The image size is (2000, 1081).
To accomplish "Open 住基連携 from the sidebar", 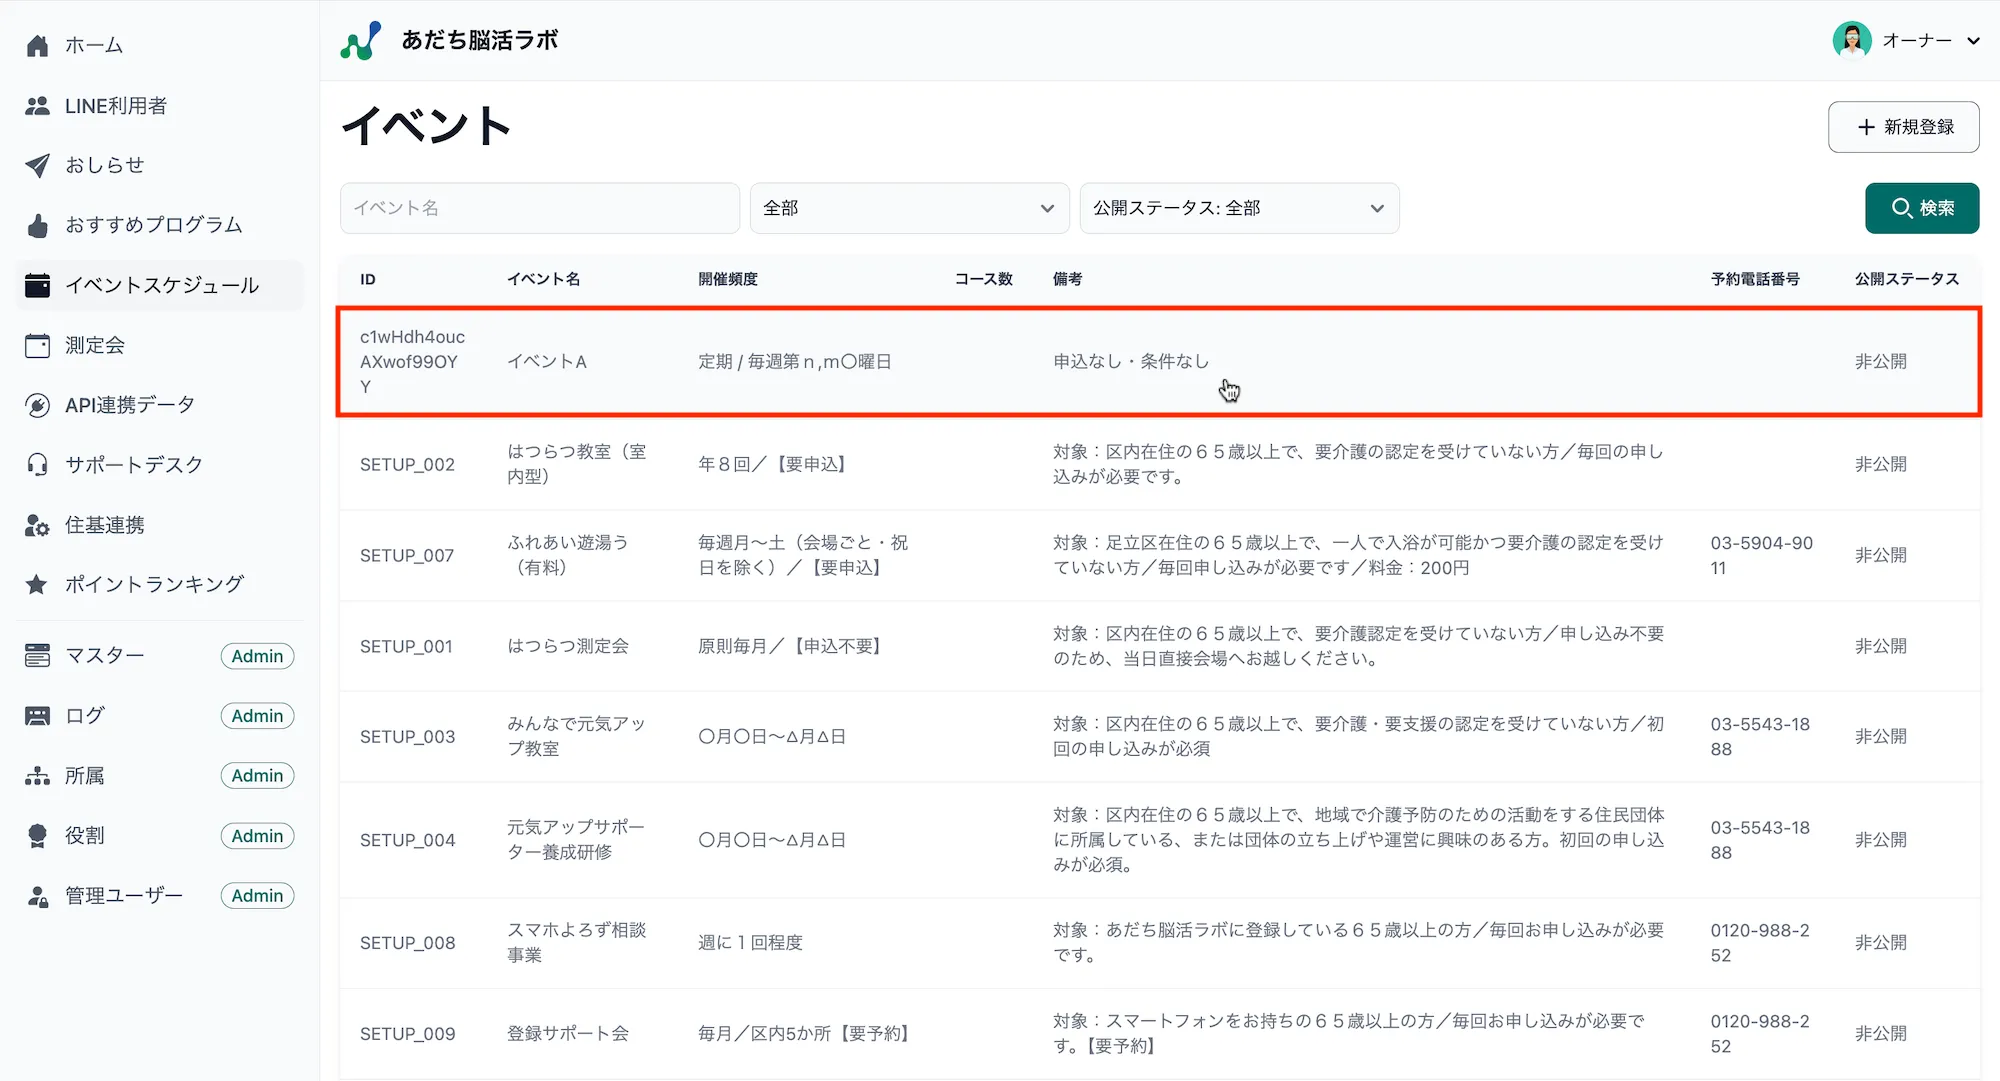I will (x=104, y=524).
